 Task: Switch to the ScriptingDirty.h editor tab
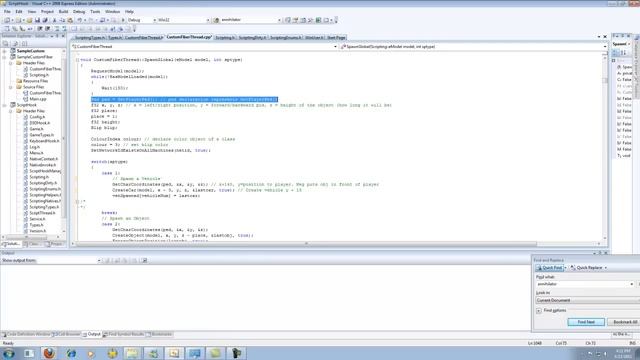point(252,38)
